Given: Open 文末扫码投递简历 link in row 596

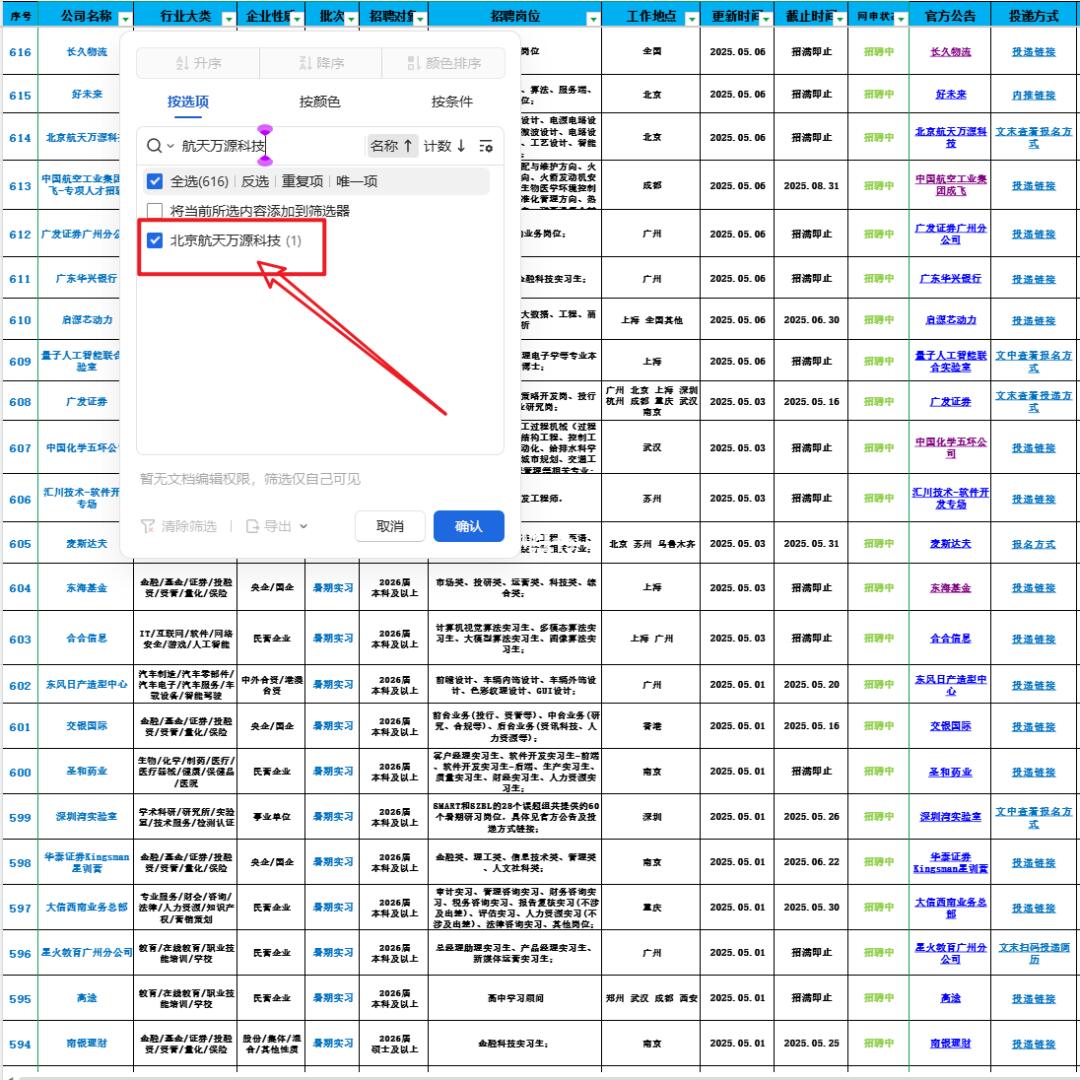Looking at the screenshot, I should coord(1033,953).
